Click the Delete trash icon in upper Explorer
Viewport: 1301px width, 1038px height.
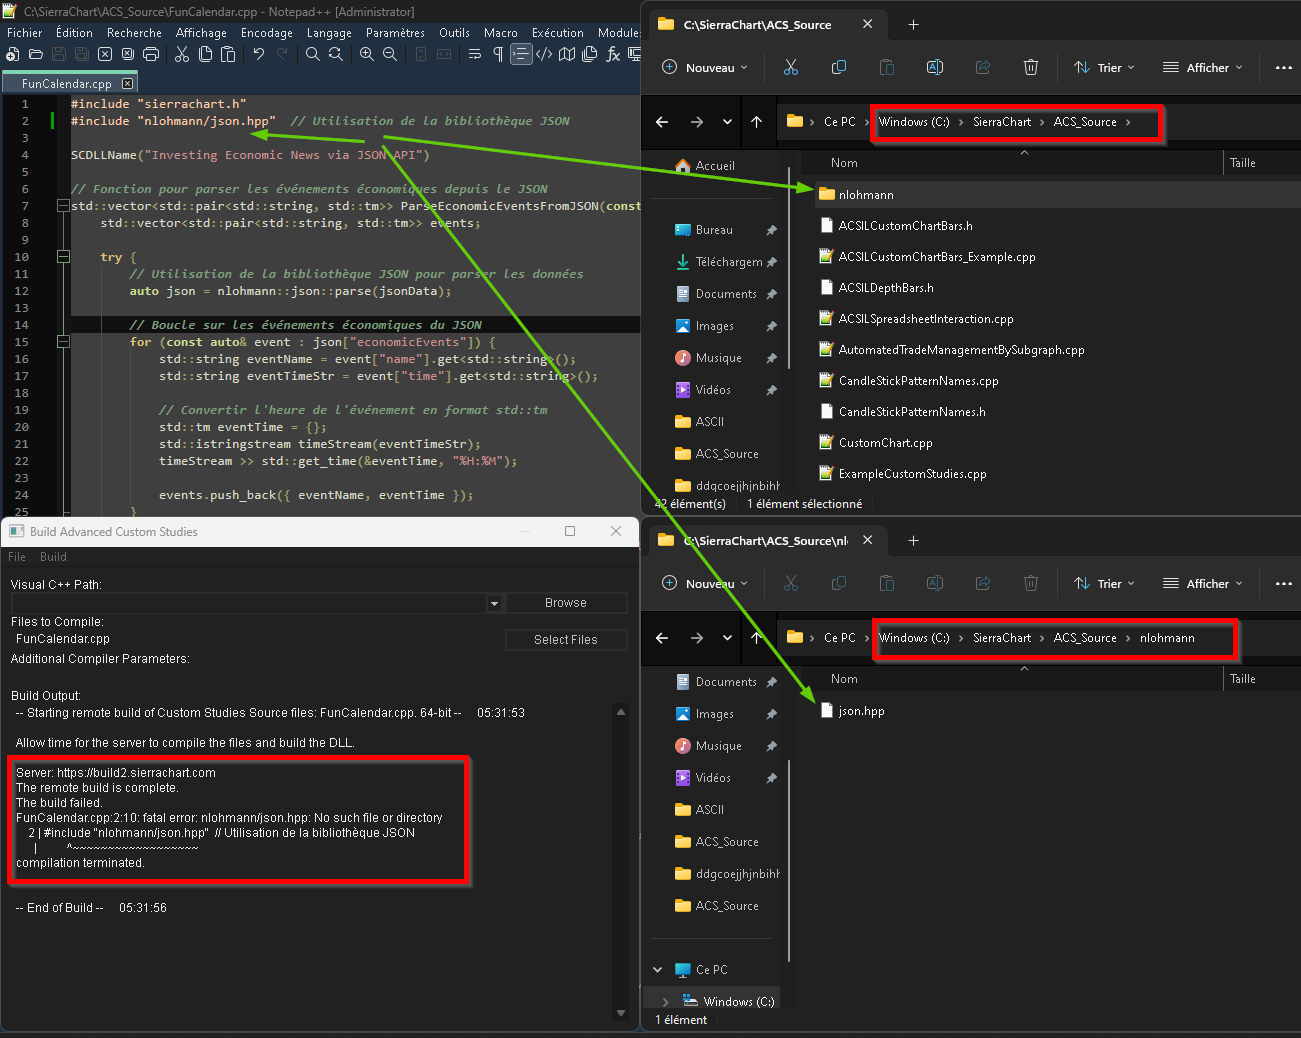[1031, 68]
